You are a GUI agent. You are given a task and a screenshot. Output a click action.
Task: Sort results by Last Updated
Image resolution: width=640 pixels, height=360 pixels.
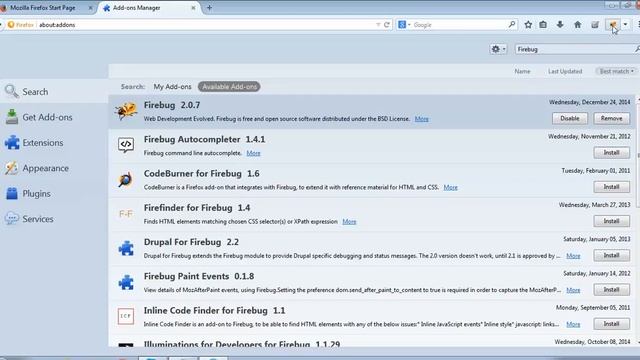coord(565,71)
